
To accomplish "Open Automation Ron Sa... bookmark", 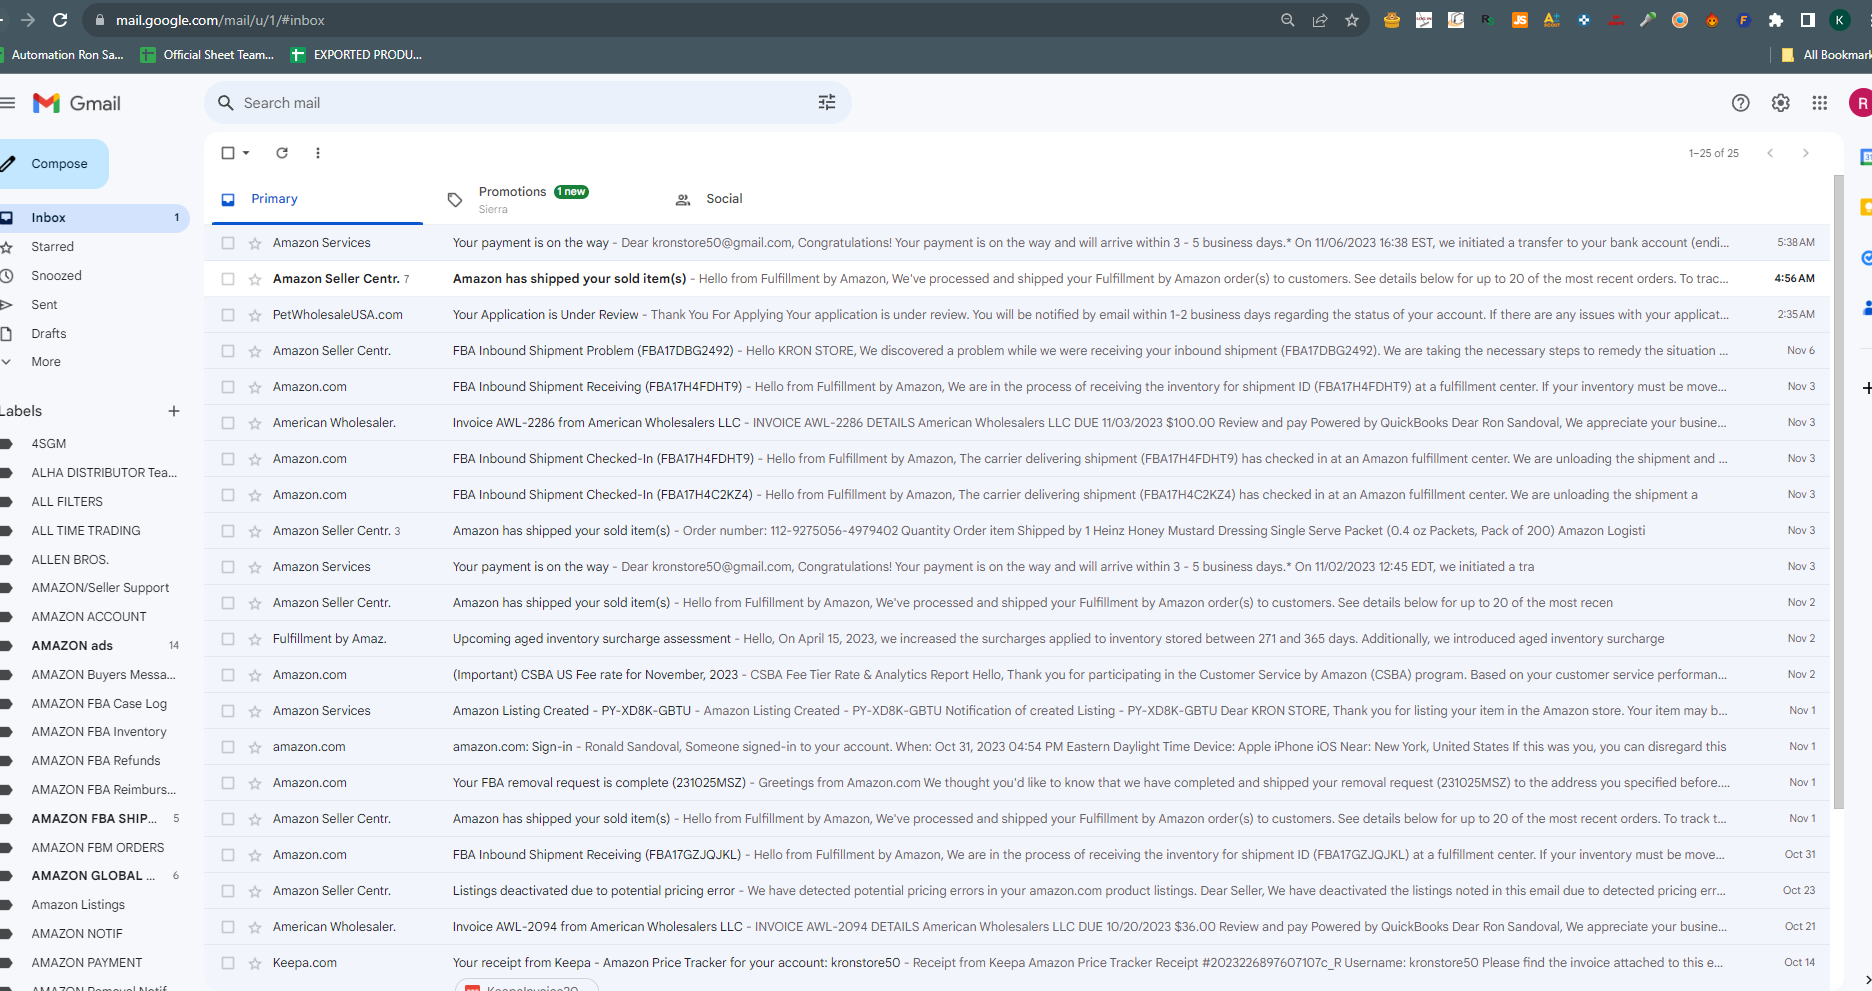I will click(x=62, y=55).
